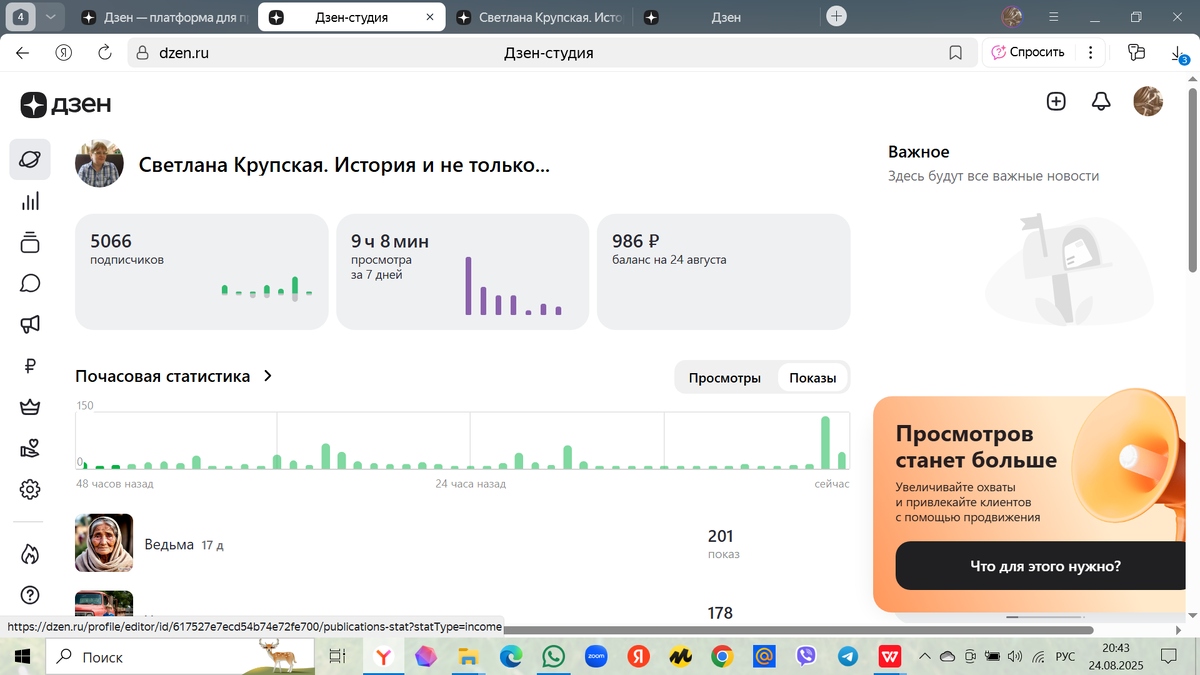Click the browser back arrow

23,53
